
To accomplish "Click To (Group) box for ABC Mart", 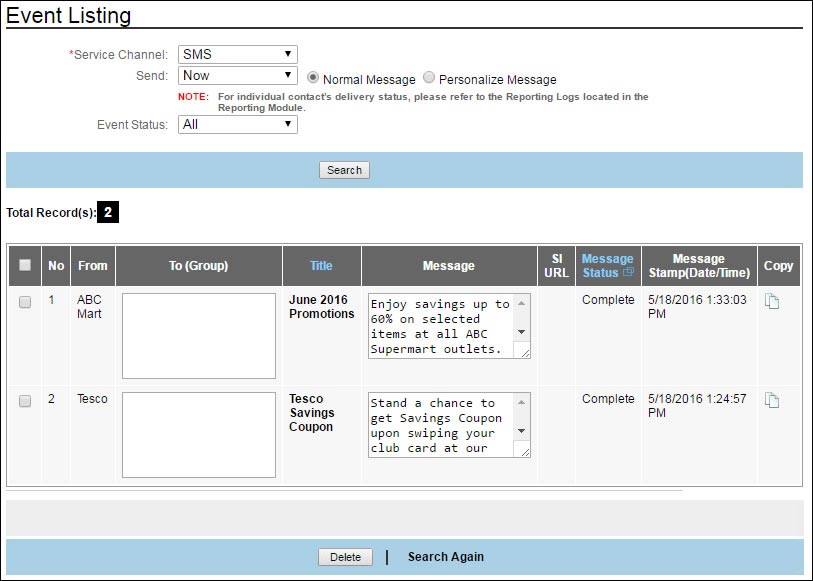I will (x=198, y=336).
